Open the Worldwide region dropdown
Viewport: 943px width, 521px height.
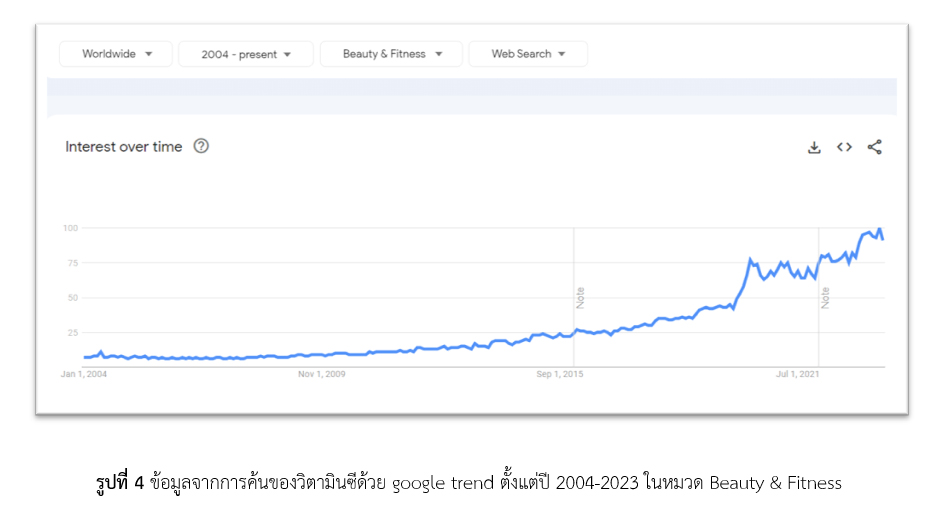tap(116, 54)
